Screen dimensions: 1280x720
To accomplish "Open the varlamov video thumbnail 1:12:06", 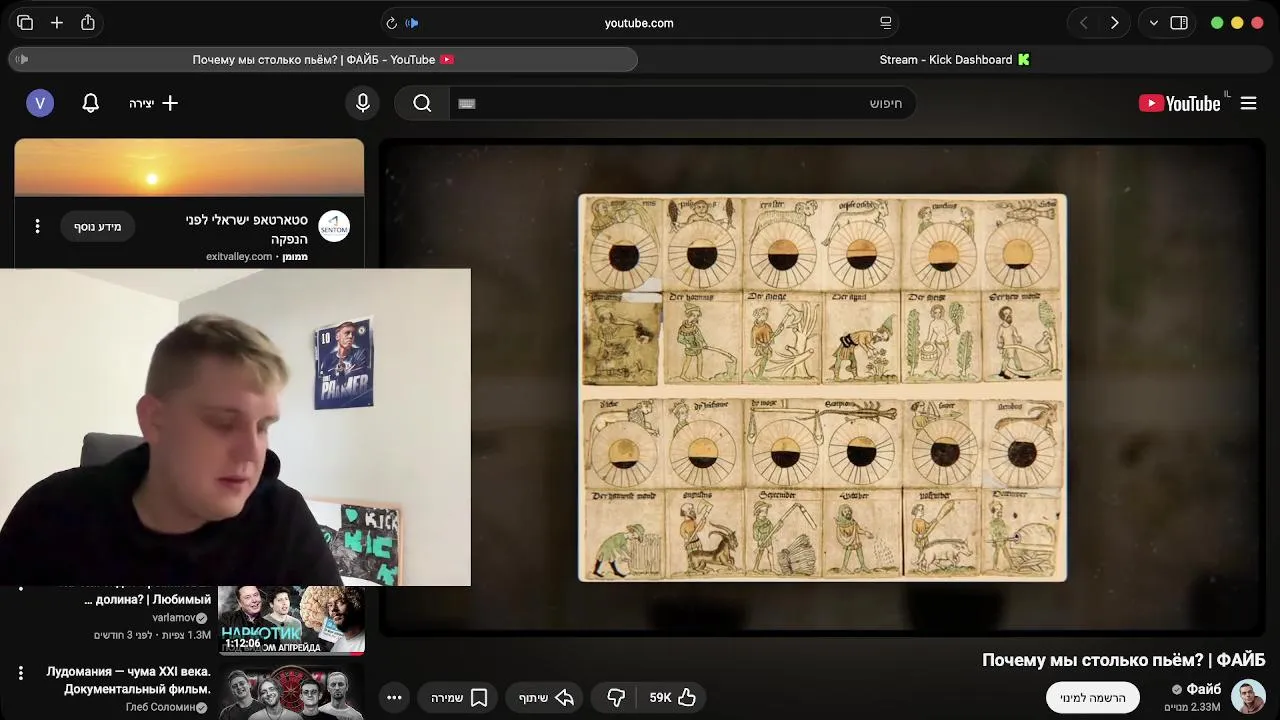I will coord(291,620).
